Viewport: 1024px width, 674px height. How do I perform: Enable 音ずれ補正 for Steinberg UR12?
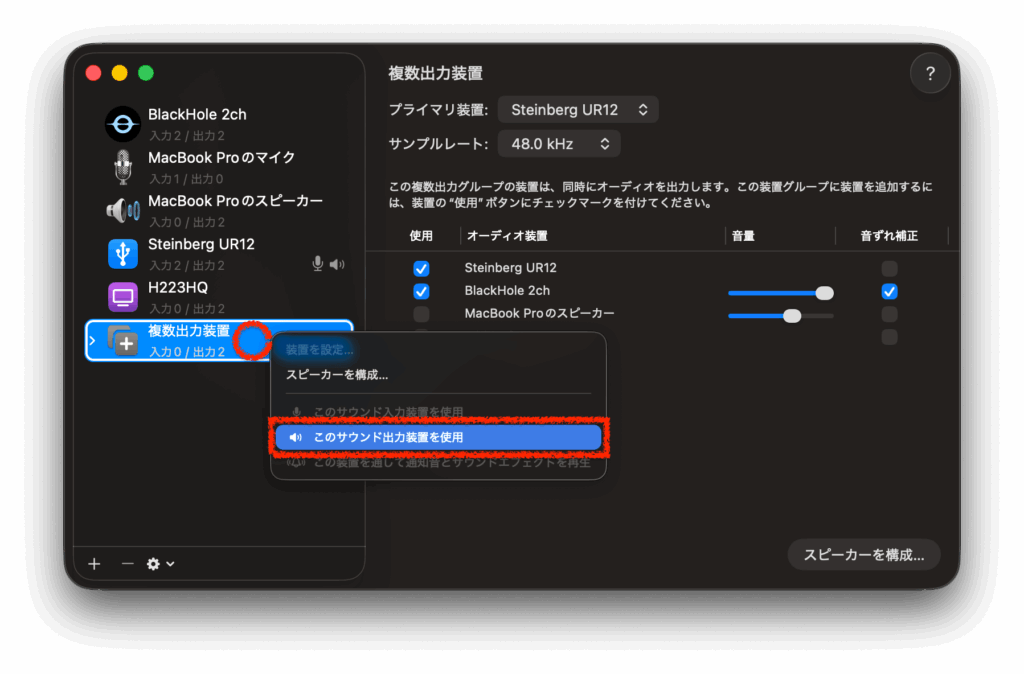pos(889,268)
